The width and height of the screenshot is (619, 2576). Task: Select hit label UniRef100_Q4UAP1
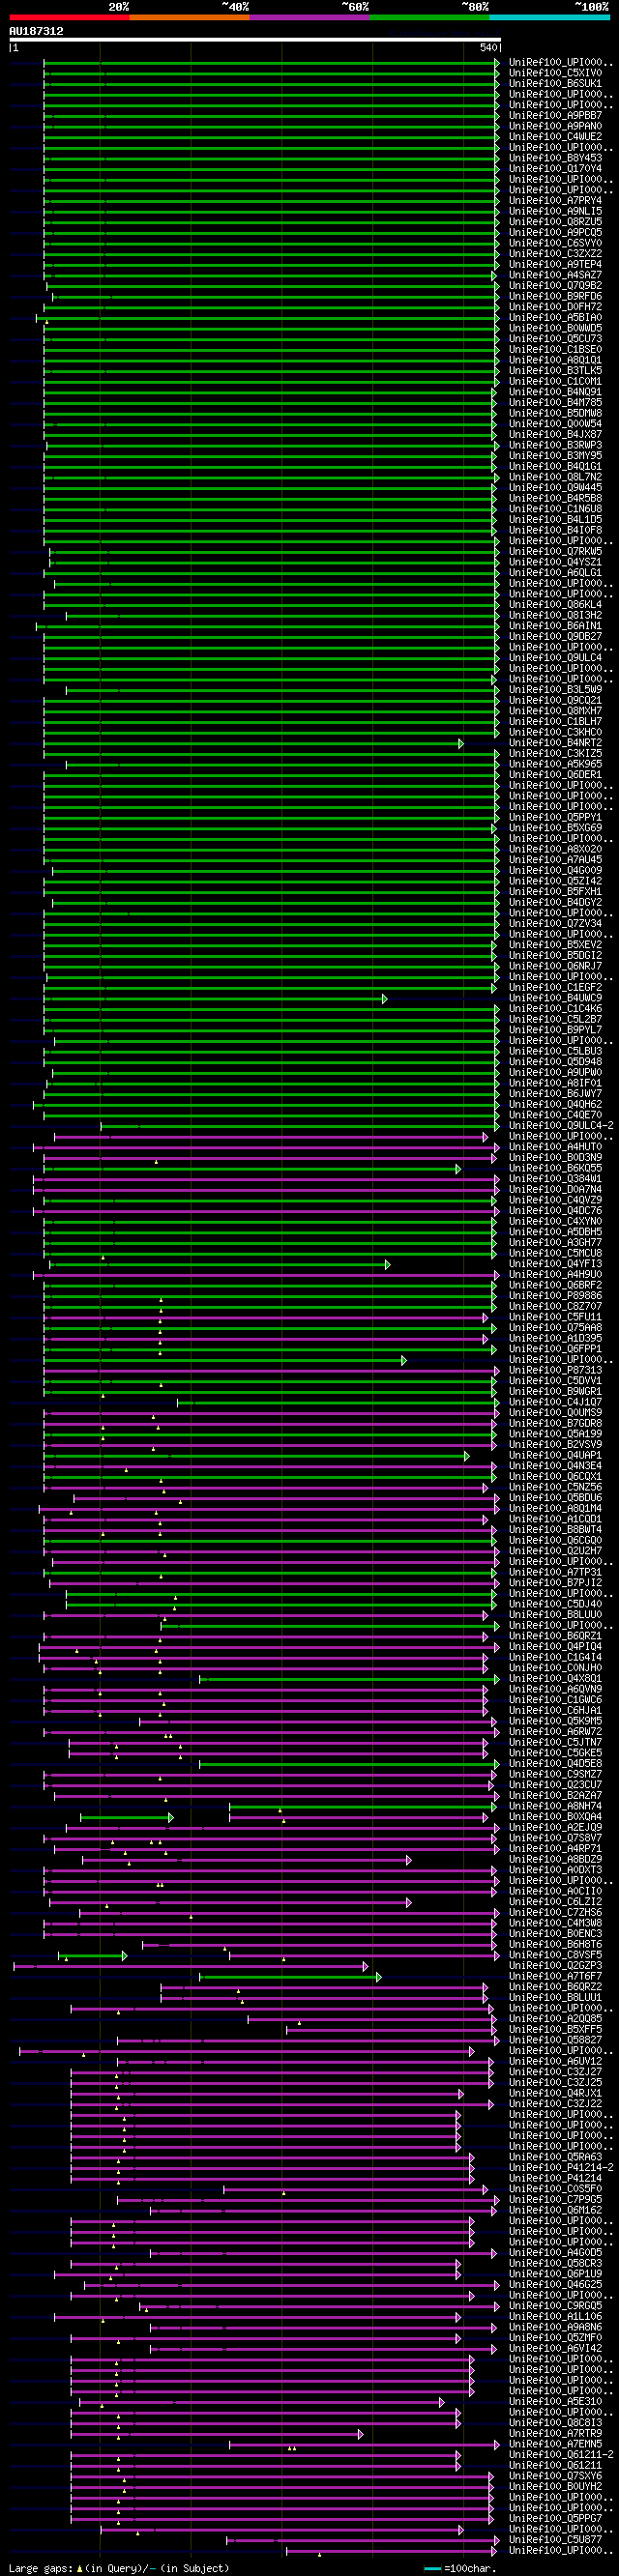pyautogui.click(x=555, y=1455)
